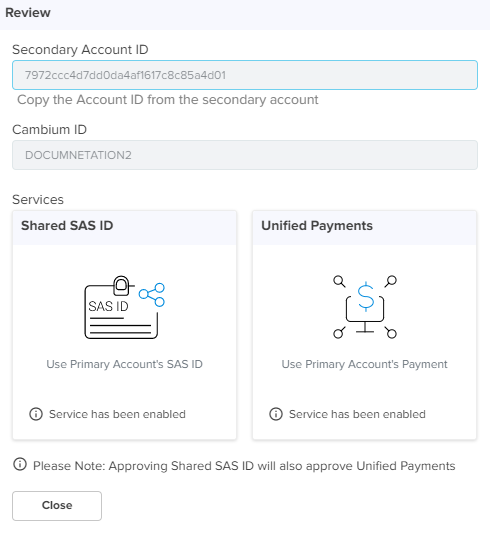Click Service has been enabled under Unified Payments
Image resolution: width=490 pixels, height=533 pixels.
[x=357, y=414]
